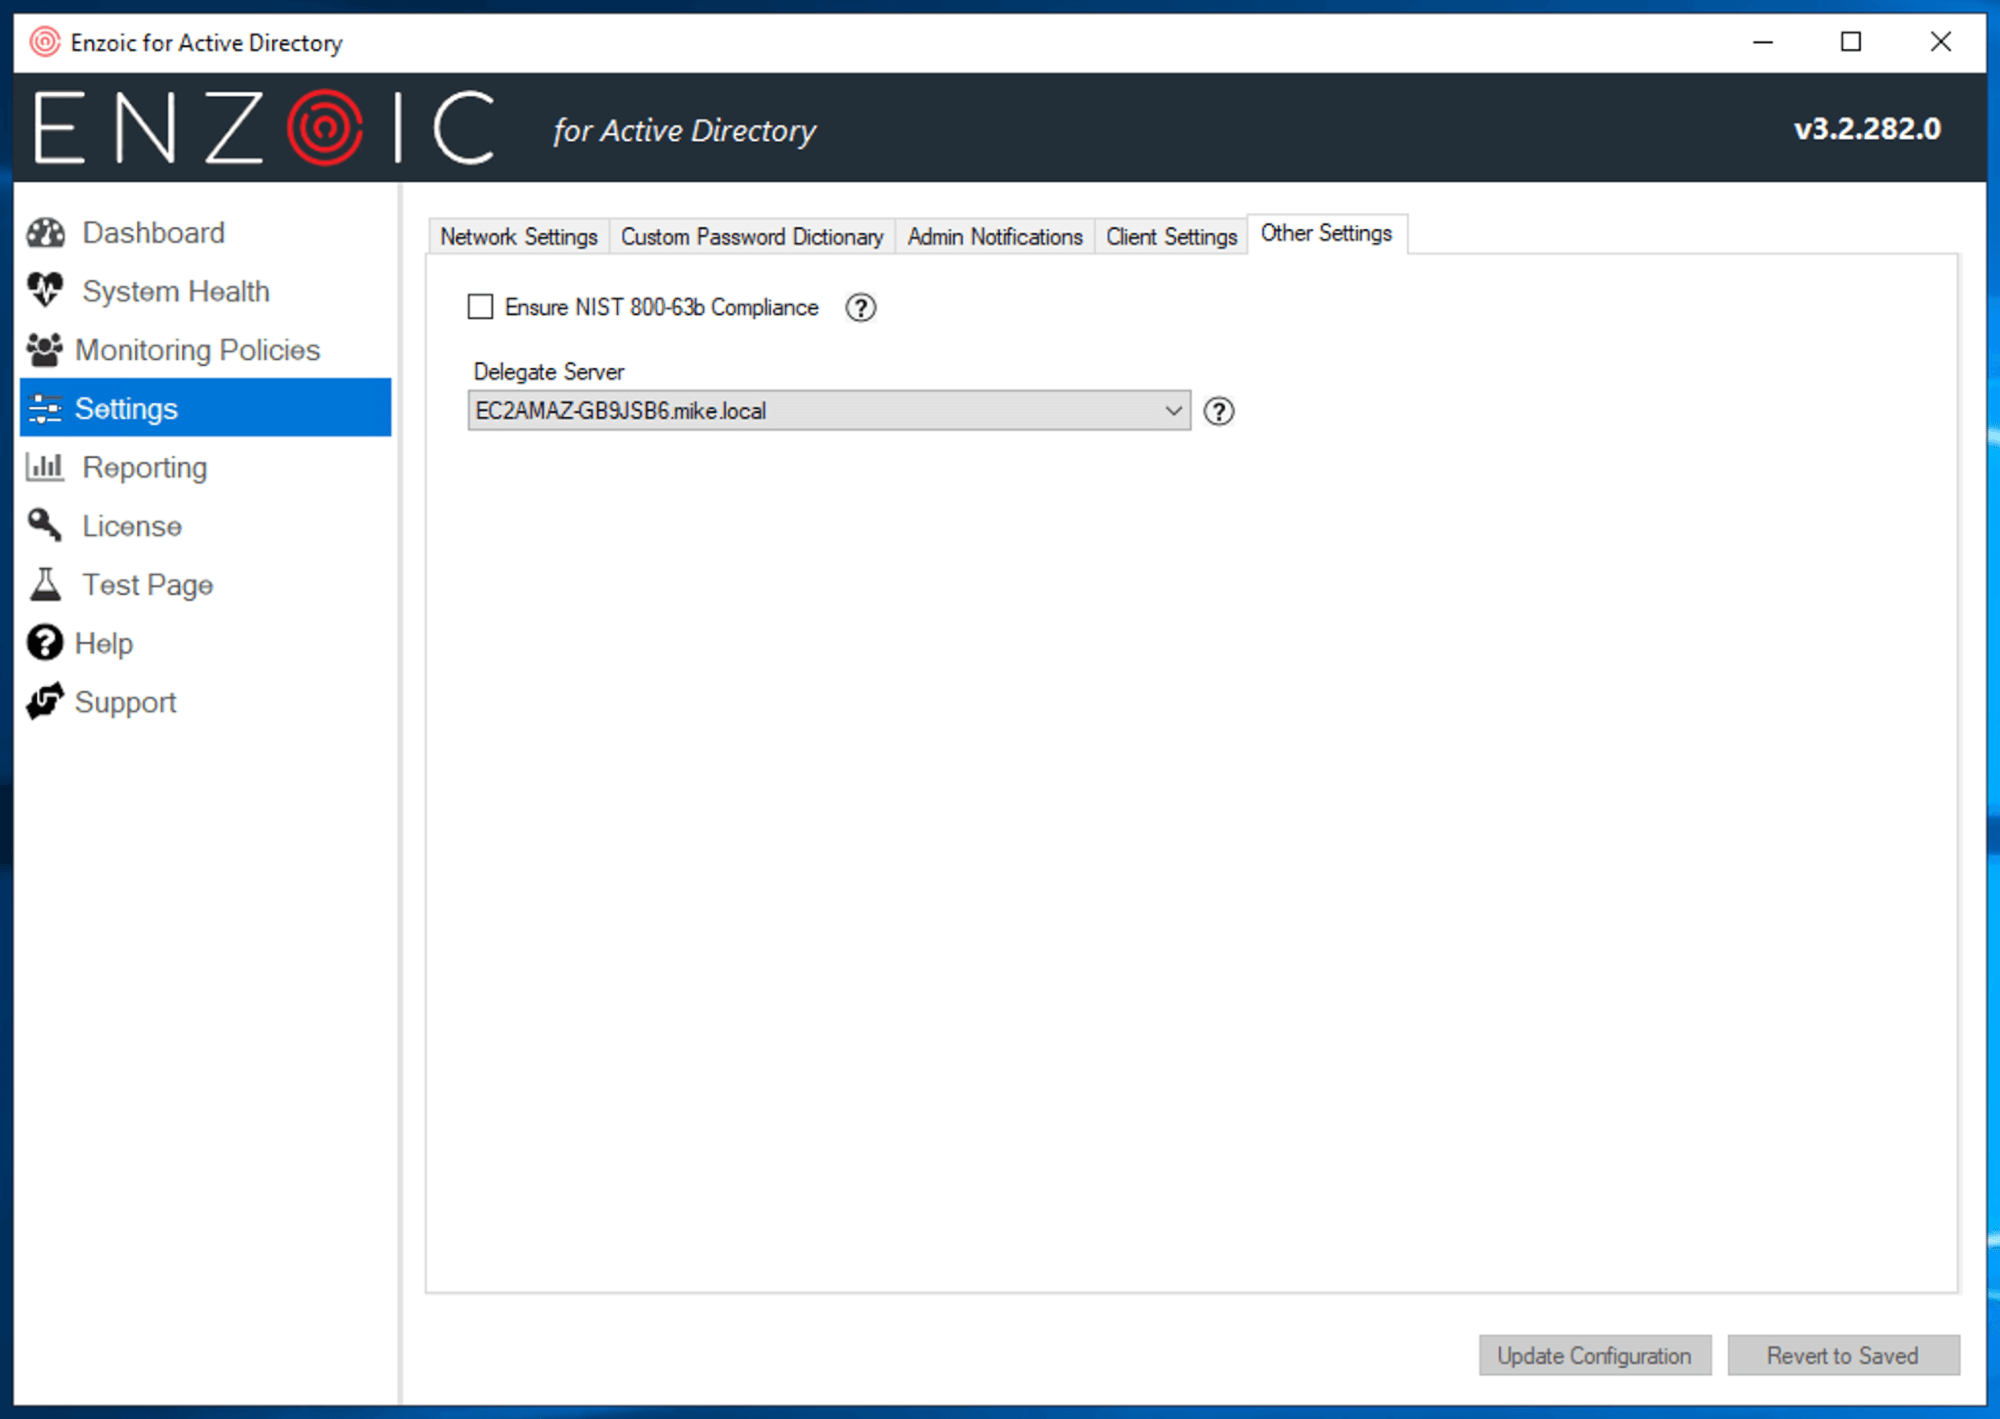This screenshot has width=2000, height=1419.
Task: Click the Support handshake icon
Action: (x=45, y=702)
